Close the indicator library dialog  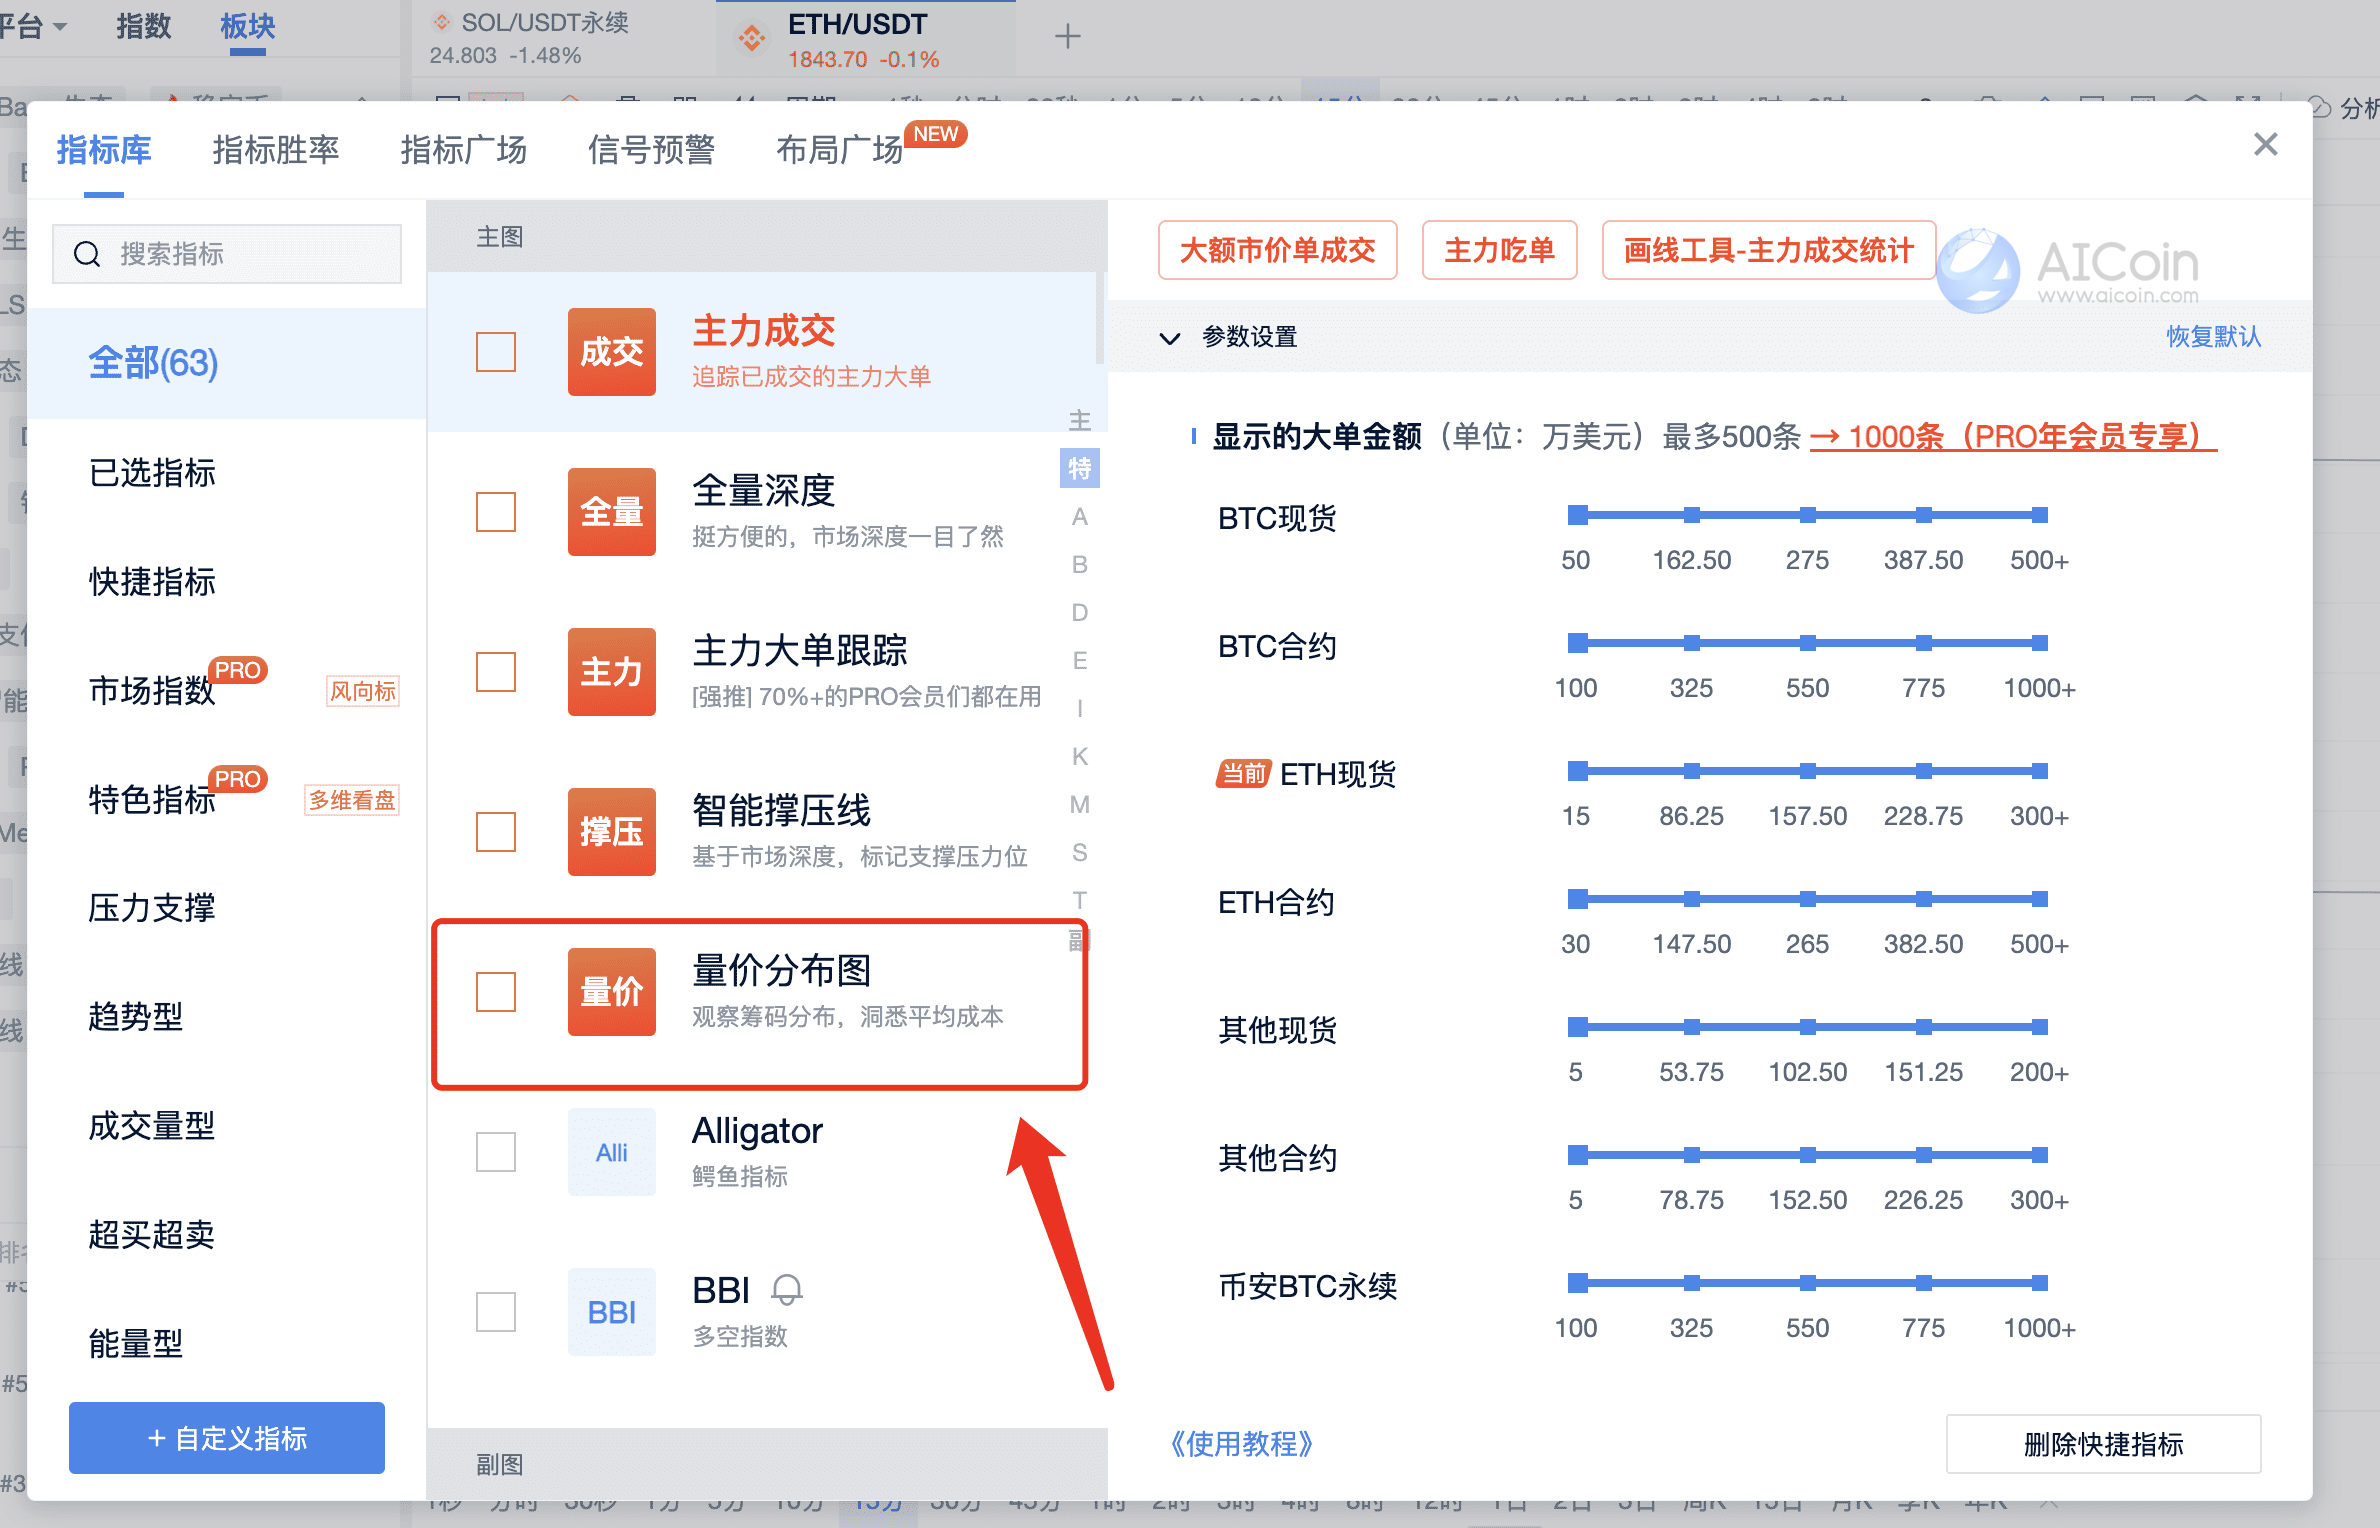point(2265,145)
